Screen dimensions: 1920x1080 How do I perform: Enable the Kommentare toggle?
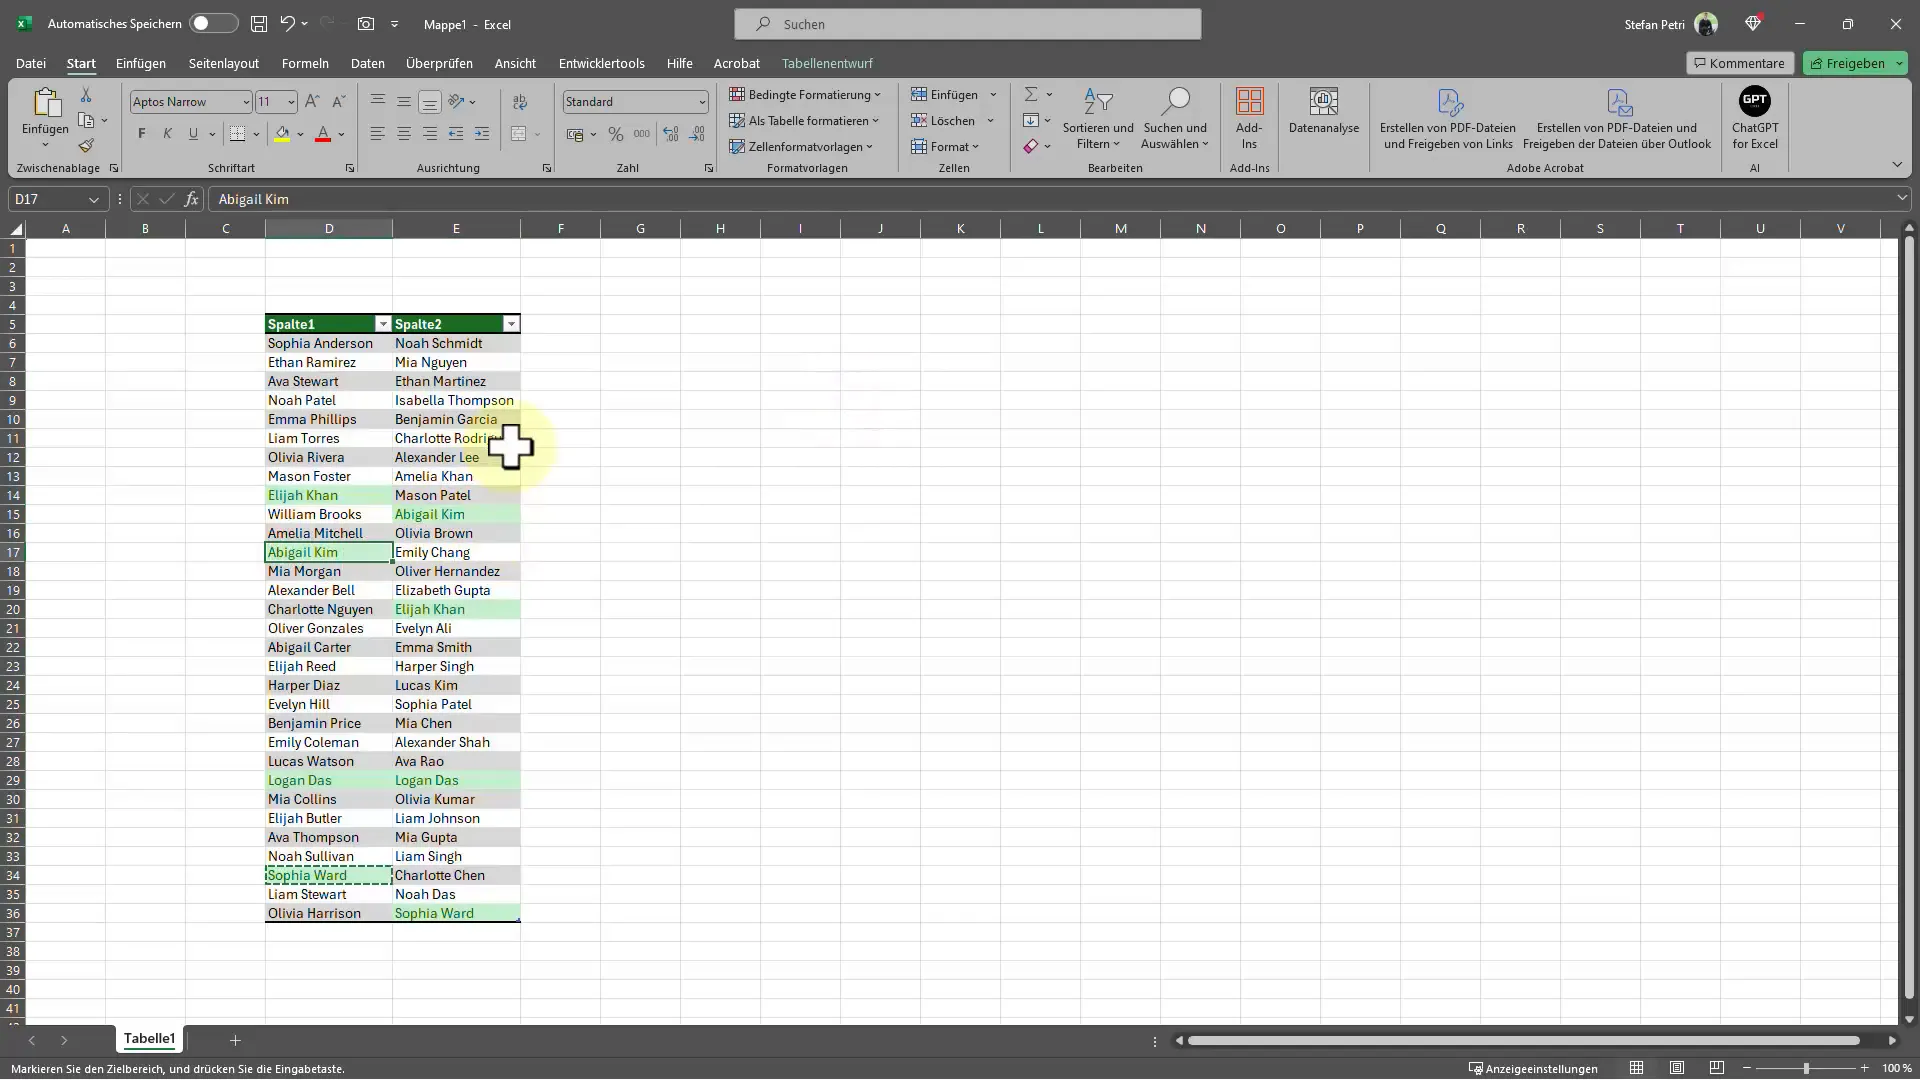point(1738,62)
